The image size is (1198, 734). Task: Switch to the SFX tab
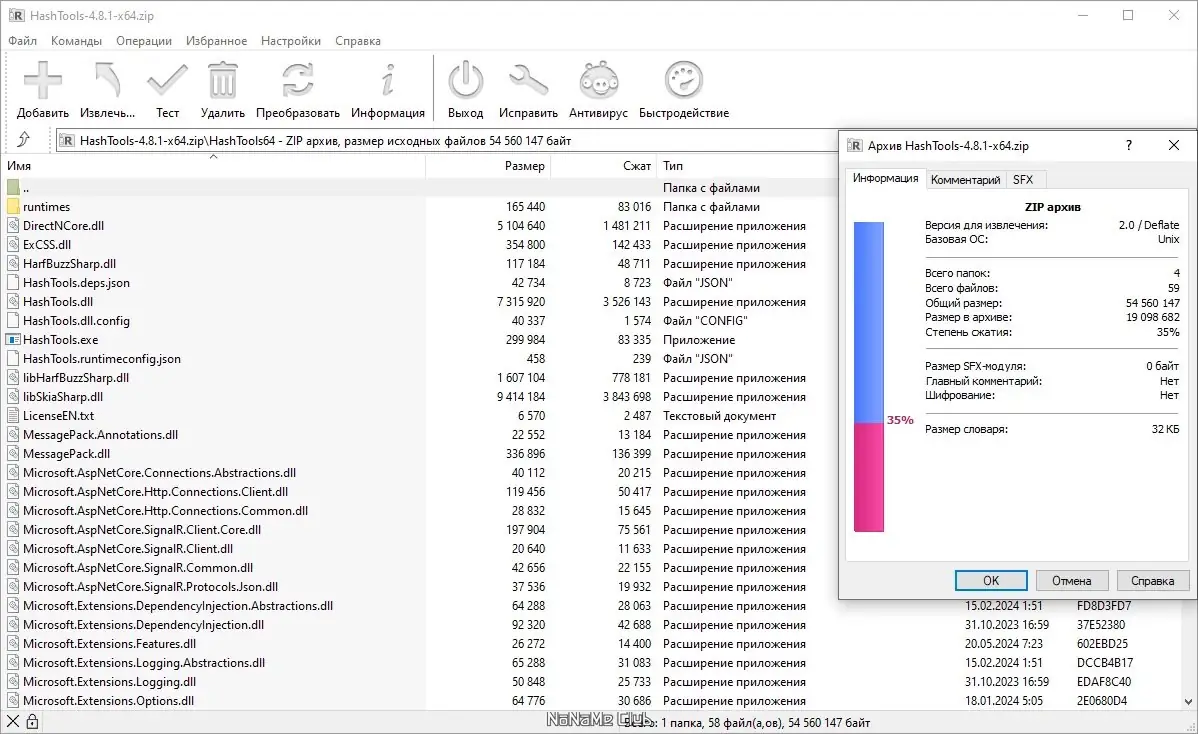tap(1023, 179)
